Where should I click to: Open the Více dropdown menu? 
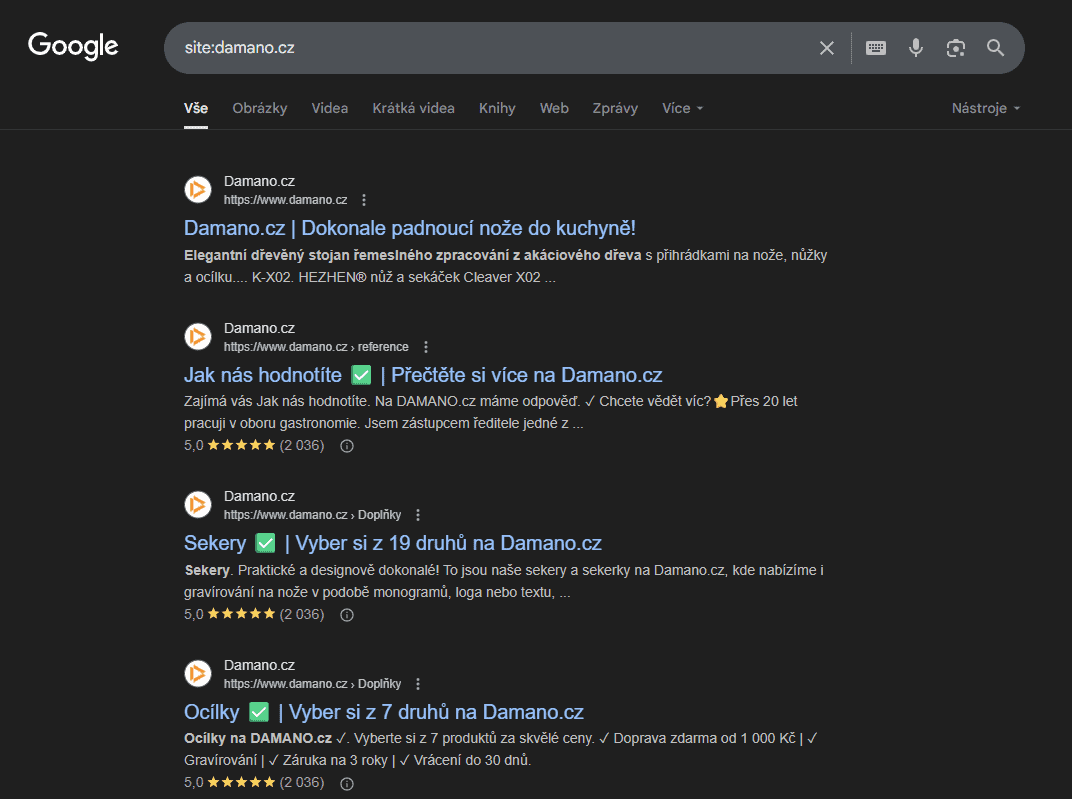coord(682,108)
